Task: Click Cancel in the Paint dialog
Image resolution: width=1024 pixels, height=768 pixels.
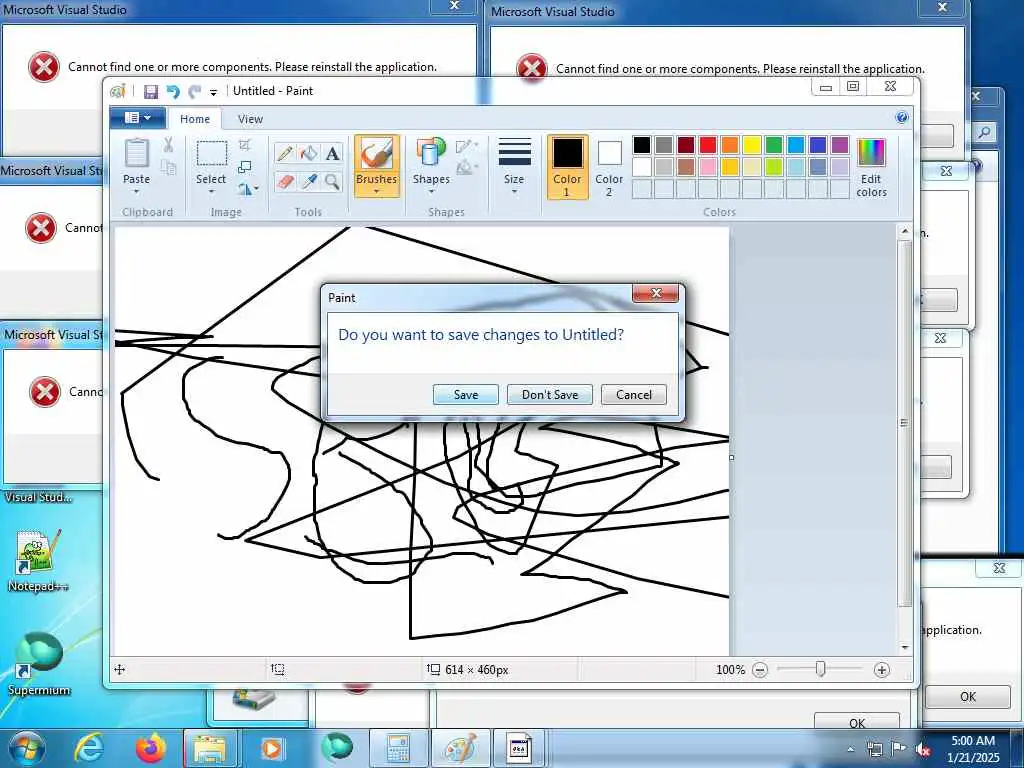Action: (x=633, y=394)
